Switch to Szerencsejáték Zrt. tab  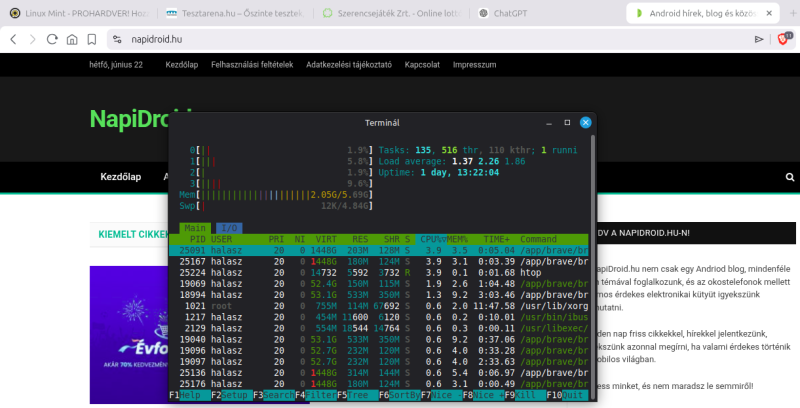(391, 13)
